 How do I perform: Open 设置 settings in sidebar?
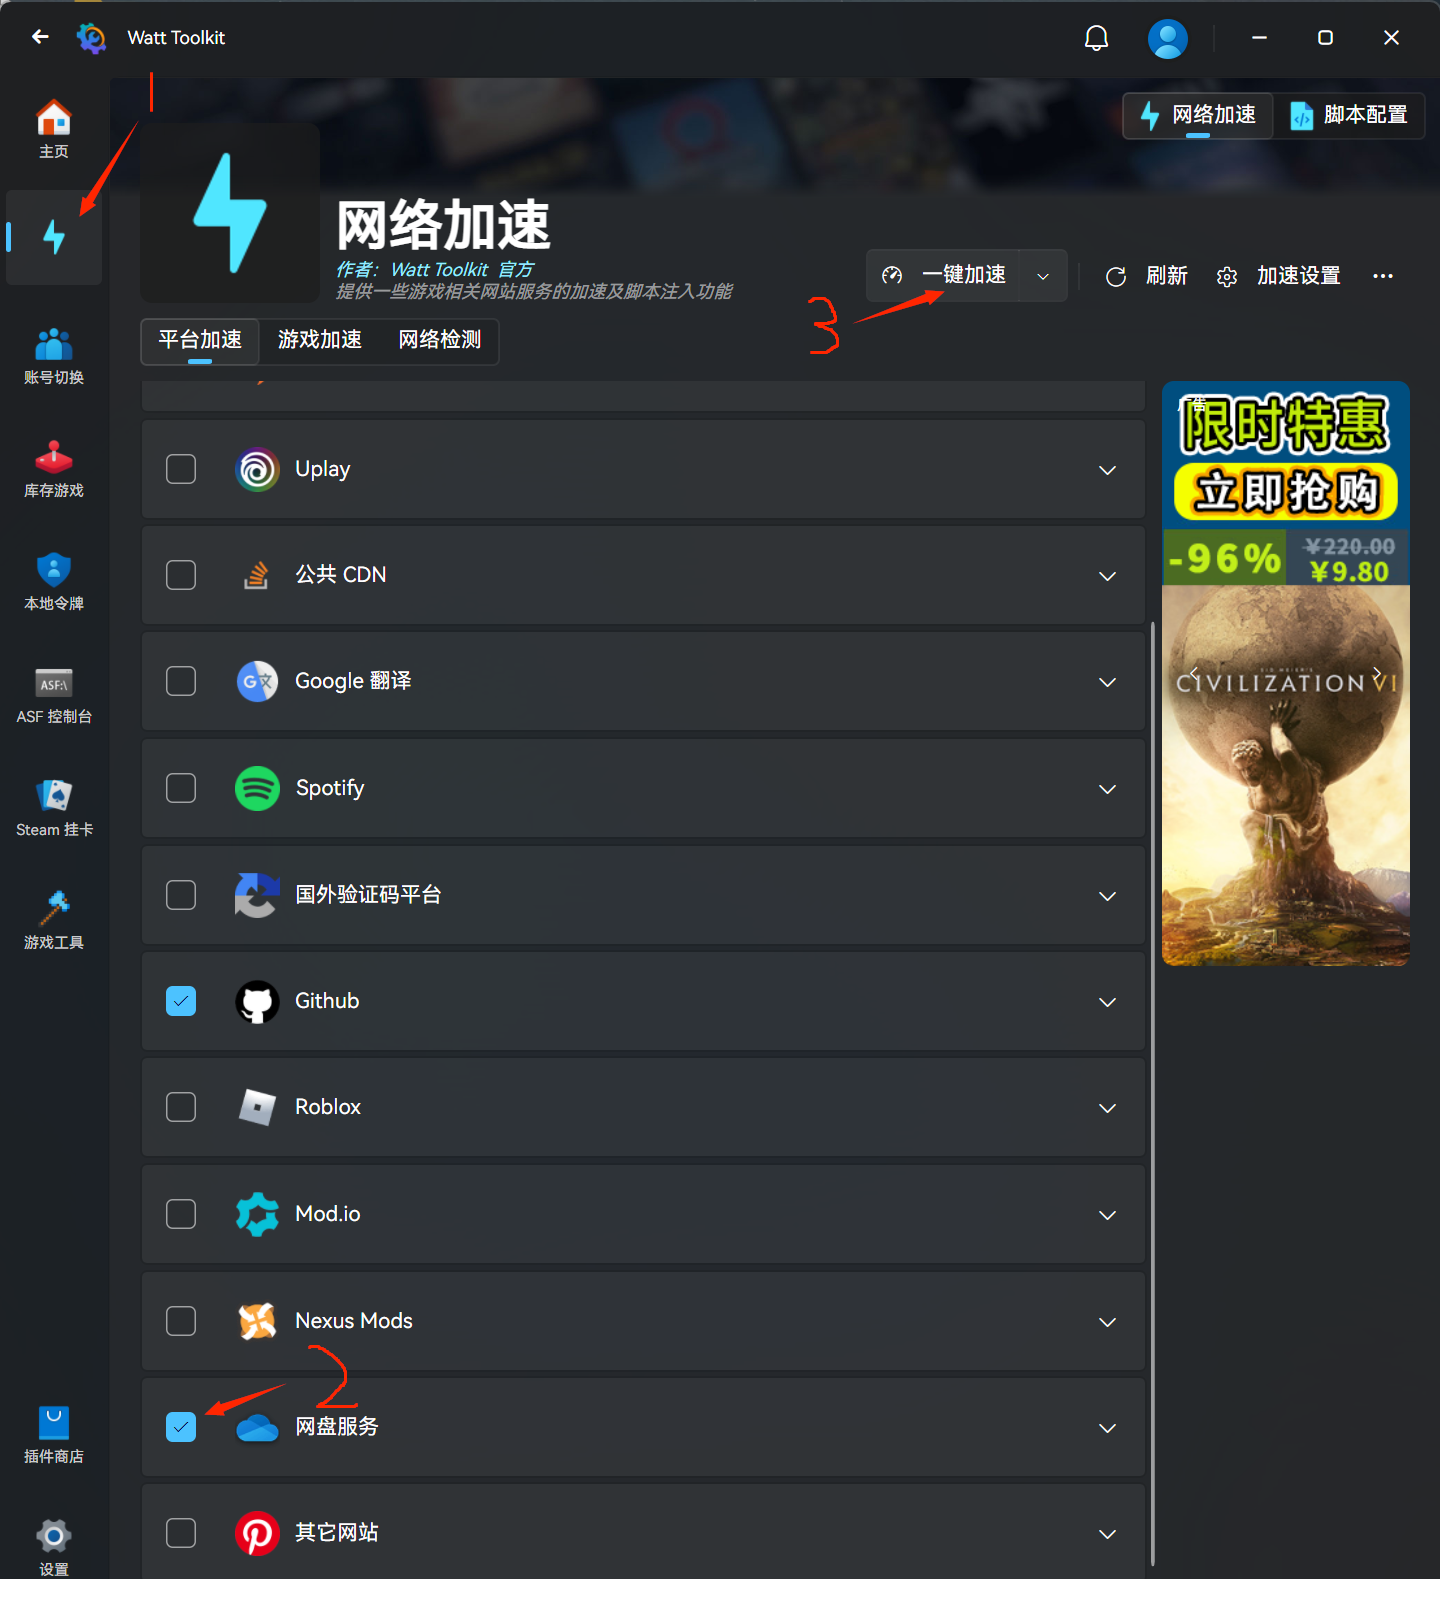(54, 1548)
